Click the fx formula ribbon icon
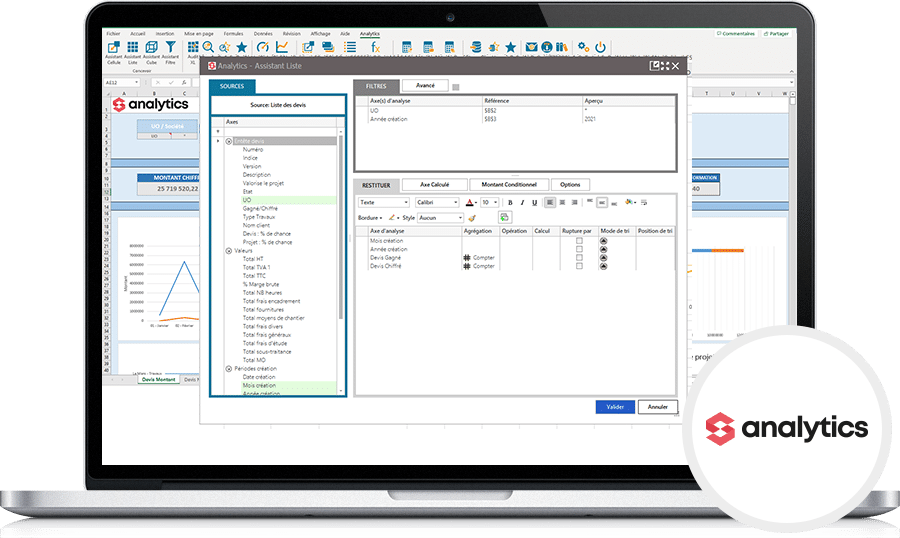Image resolution: width=900 pixels, height=538 pixels. coord(375,47)
